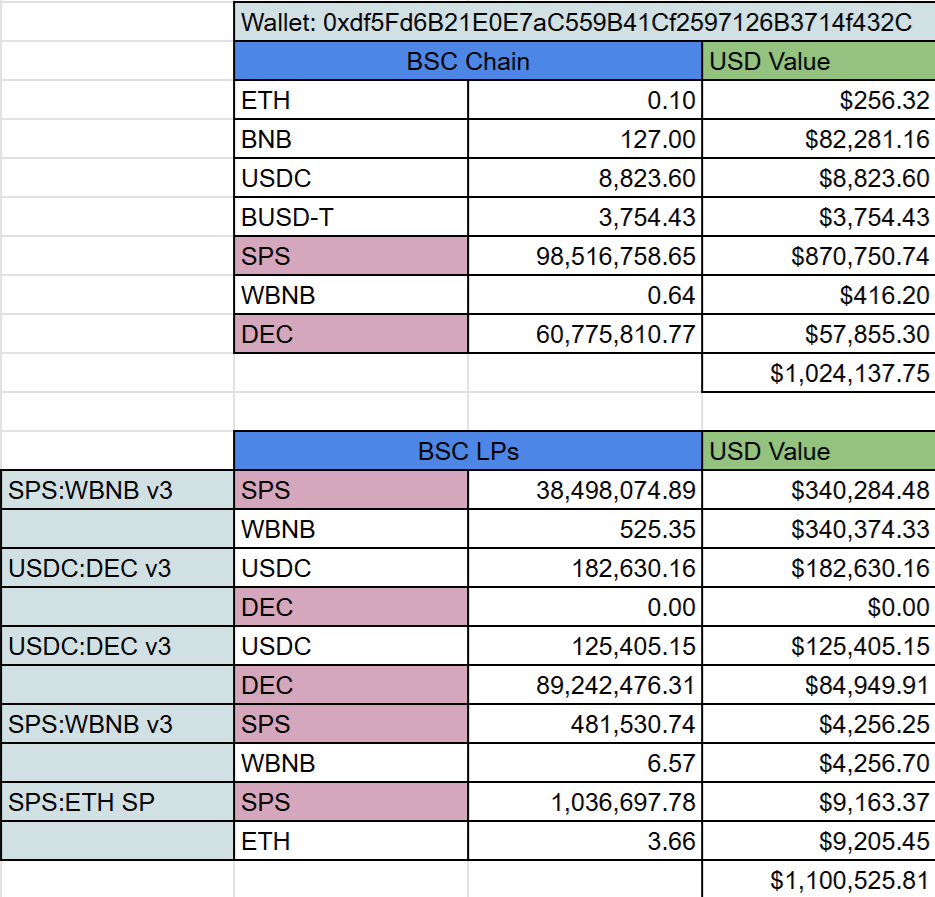This screenshot has width=935, height=897.
Task: Click the WBNB 525.35 amount cell
Action: coord(585,529)
